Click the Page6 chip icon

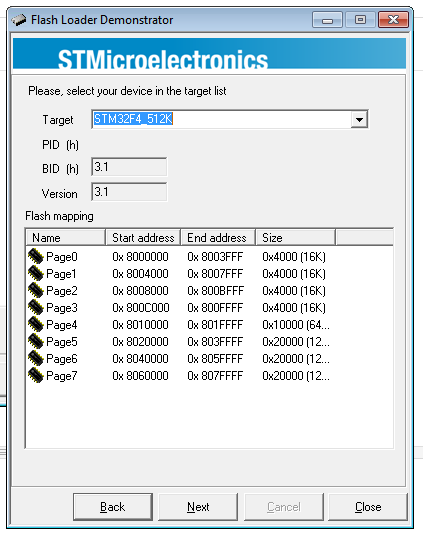[36, 358]
